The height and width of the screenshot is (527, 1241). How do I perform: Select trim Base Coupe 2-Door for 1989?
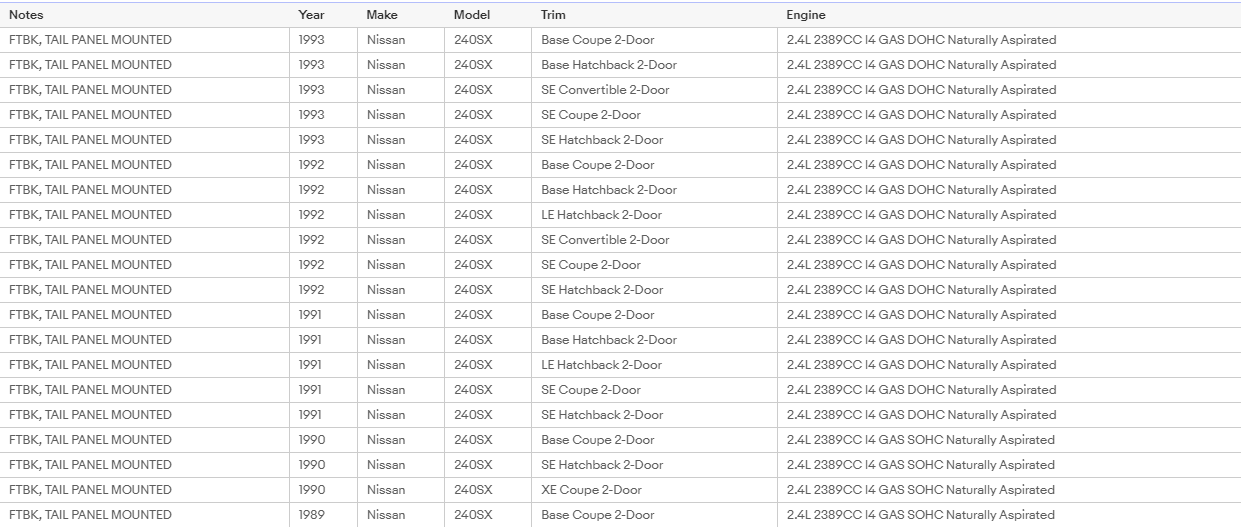tap(598, 515)
